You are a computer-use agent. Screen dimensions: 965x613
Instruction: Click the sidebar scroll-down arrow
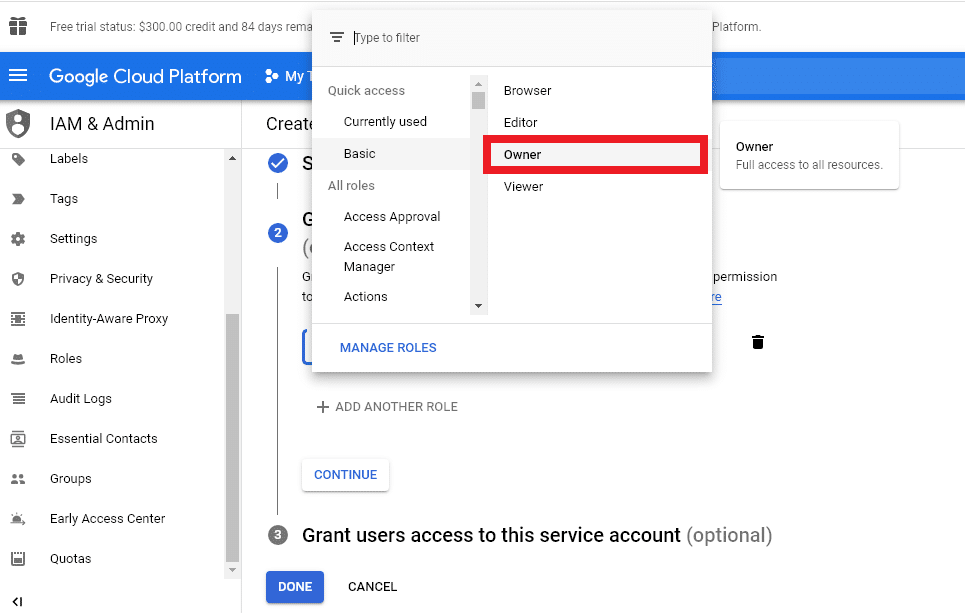[232, 571]
